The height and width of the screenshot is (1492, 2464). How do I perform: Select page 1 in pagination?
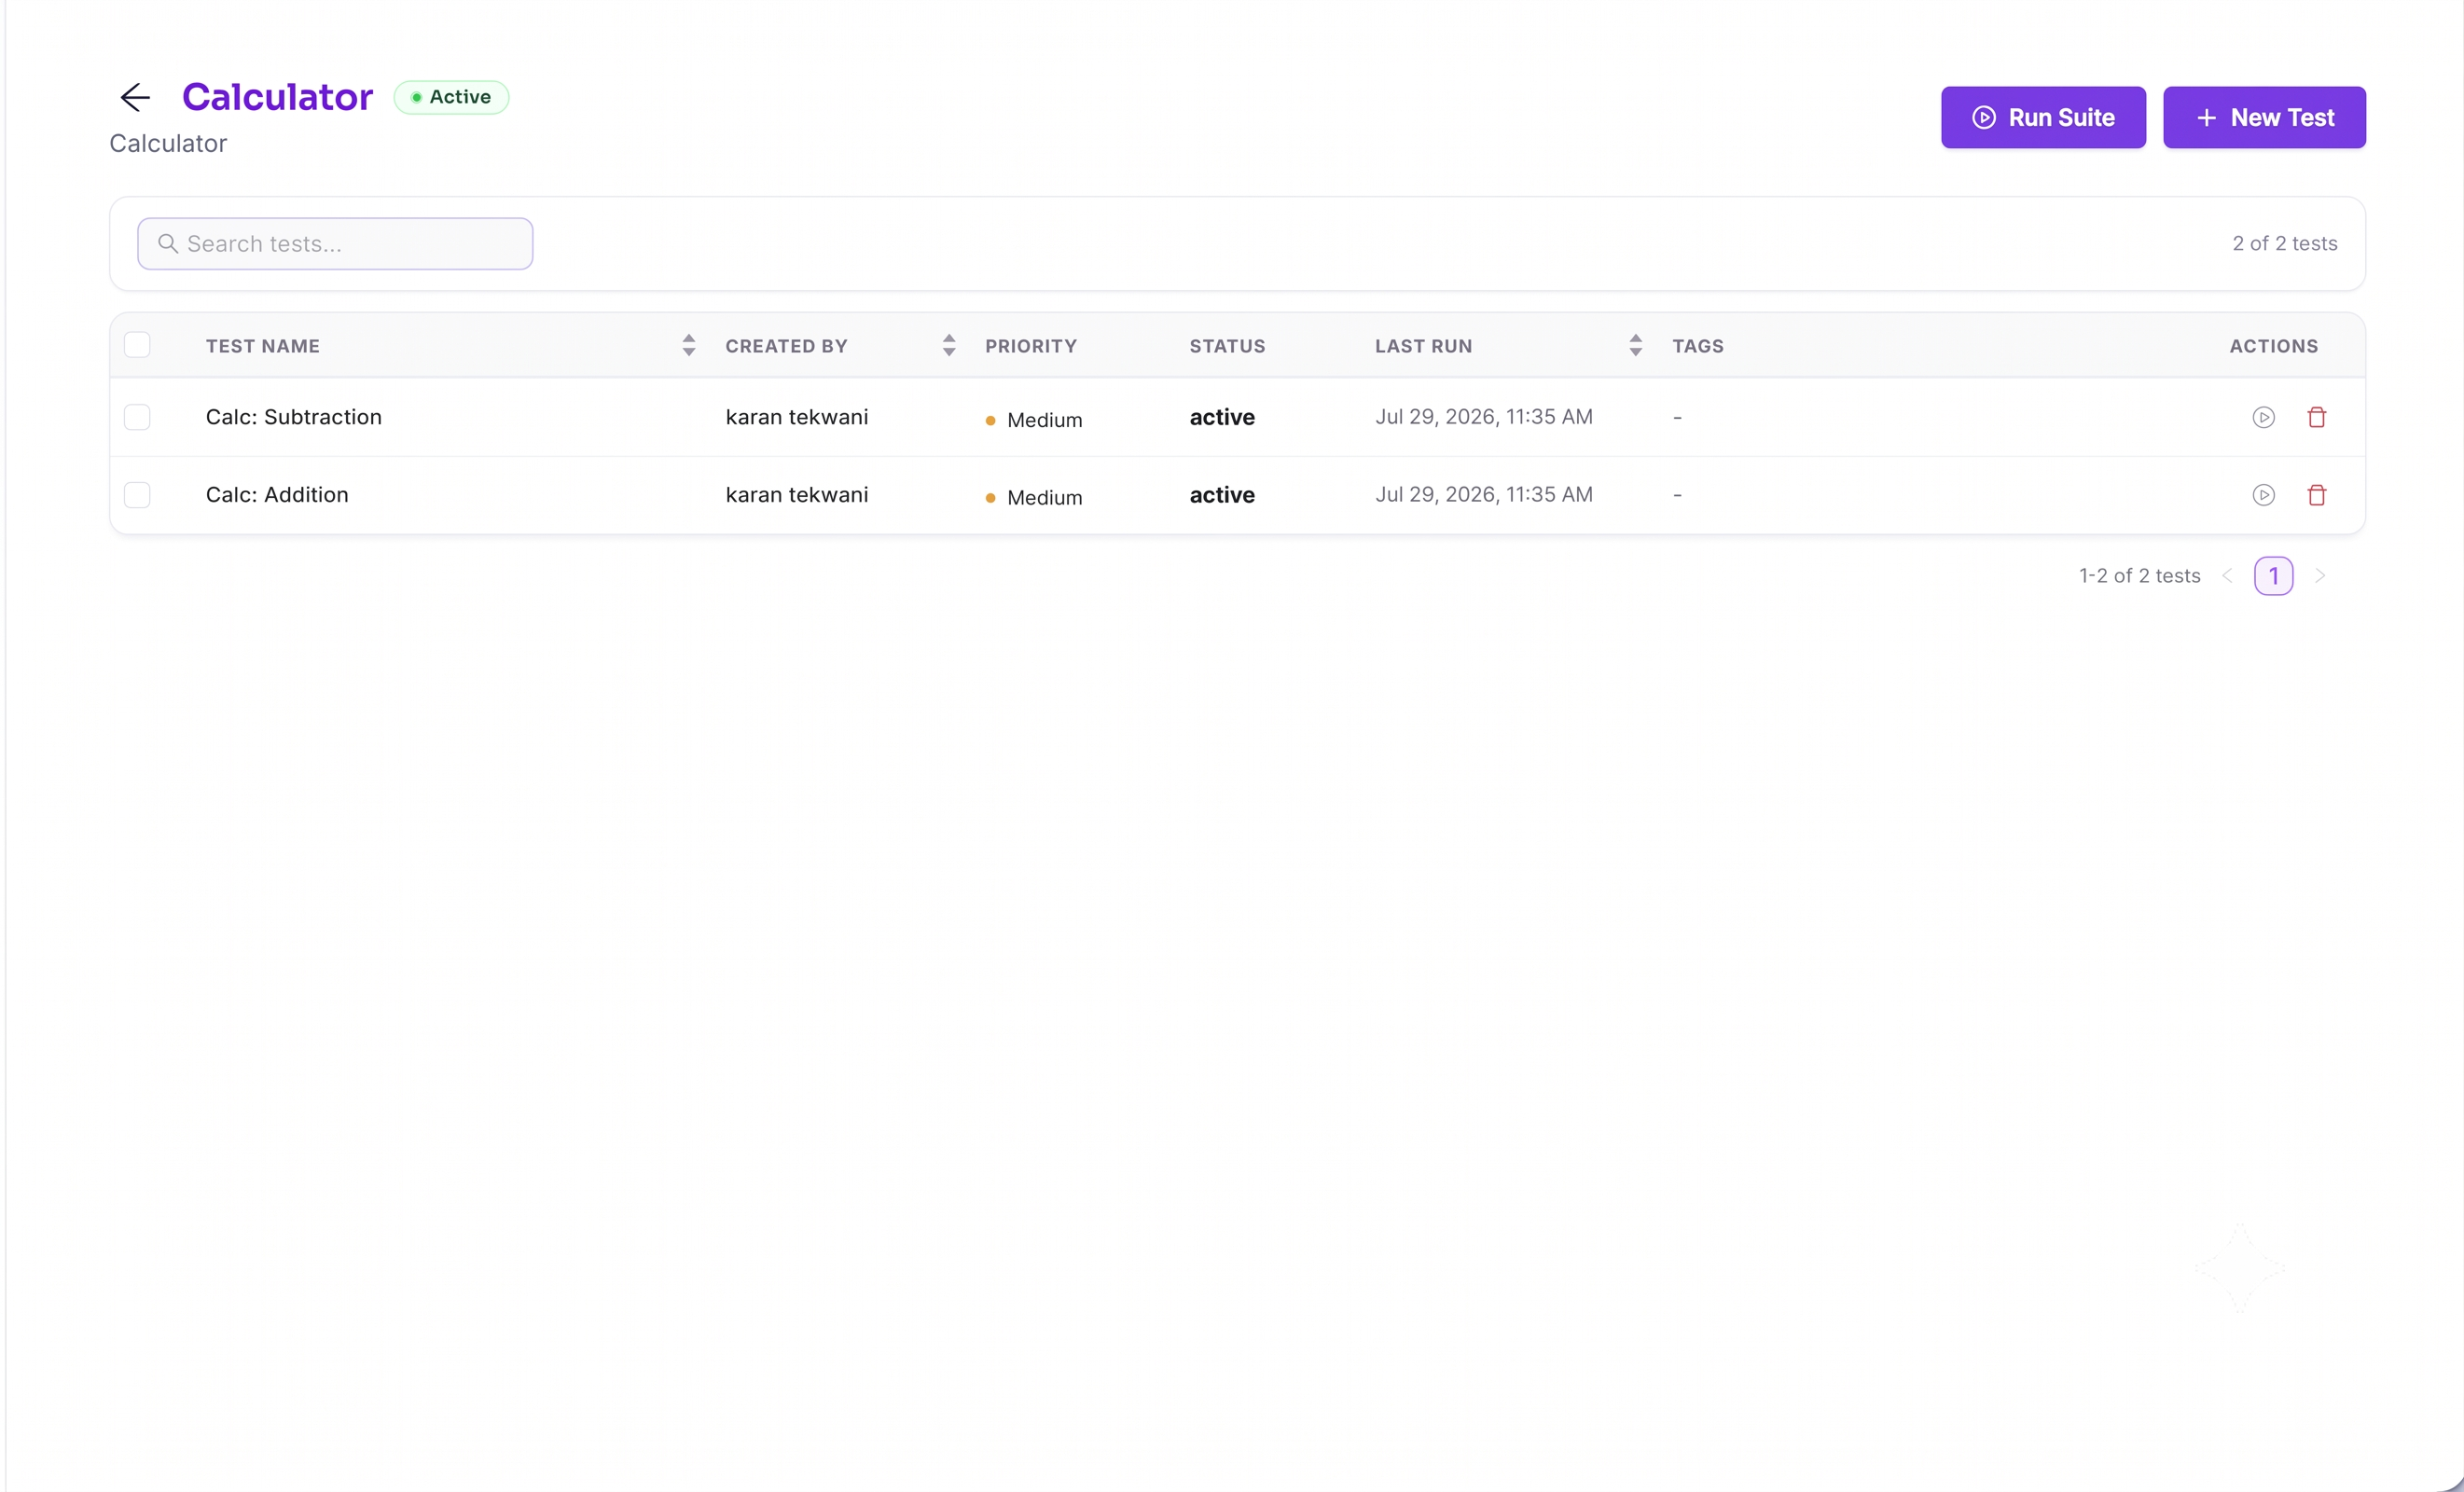(2273, 576)
